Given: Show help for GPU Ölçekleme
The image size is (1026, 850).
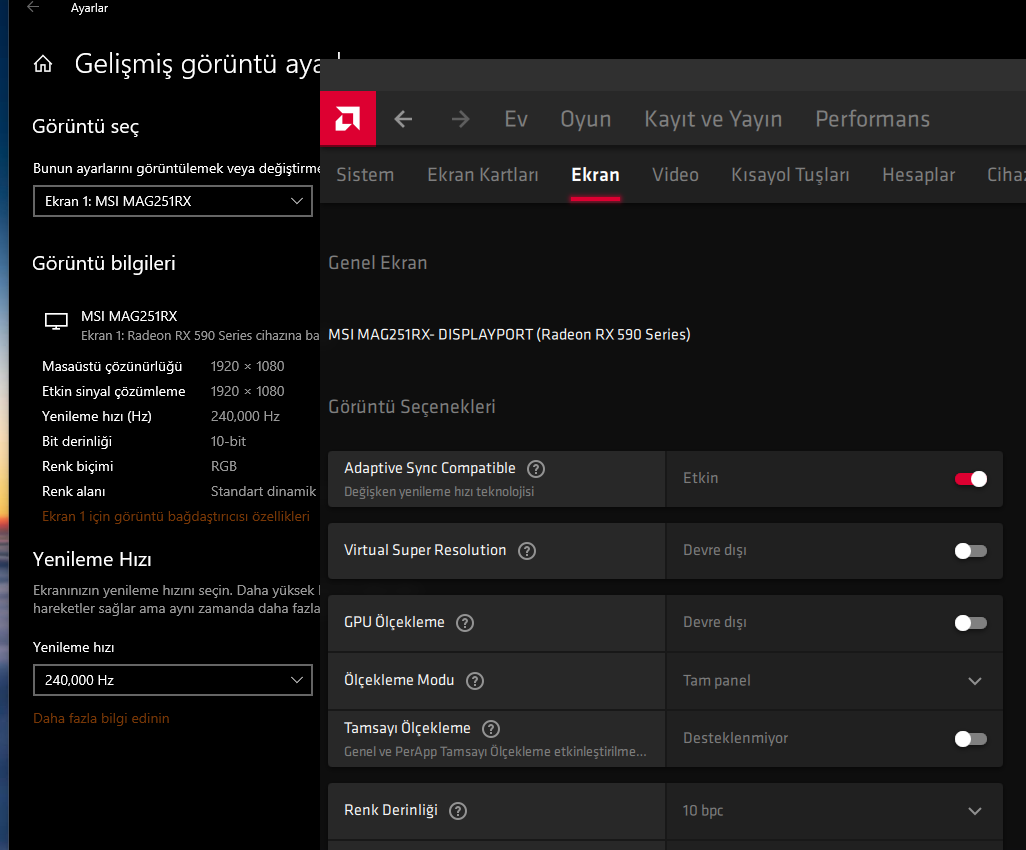Looking at the screenshot, I should (x=465, y=623).
